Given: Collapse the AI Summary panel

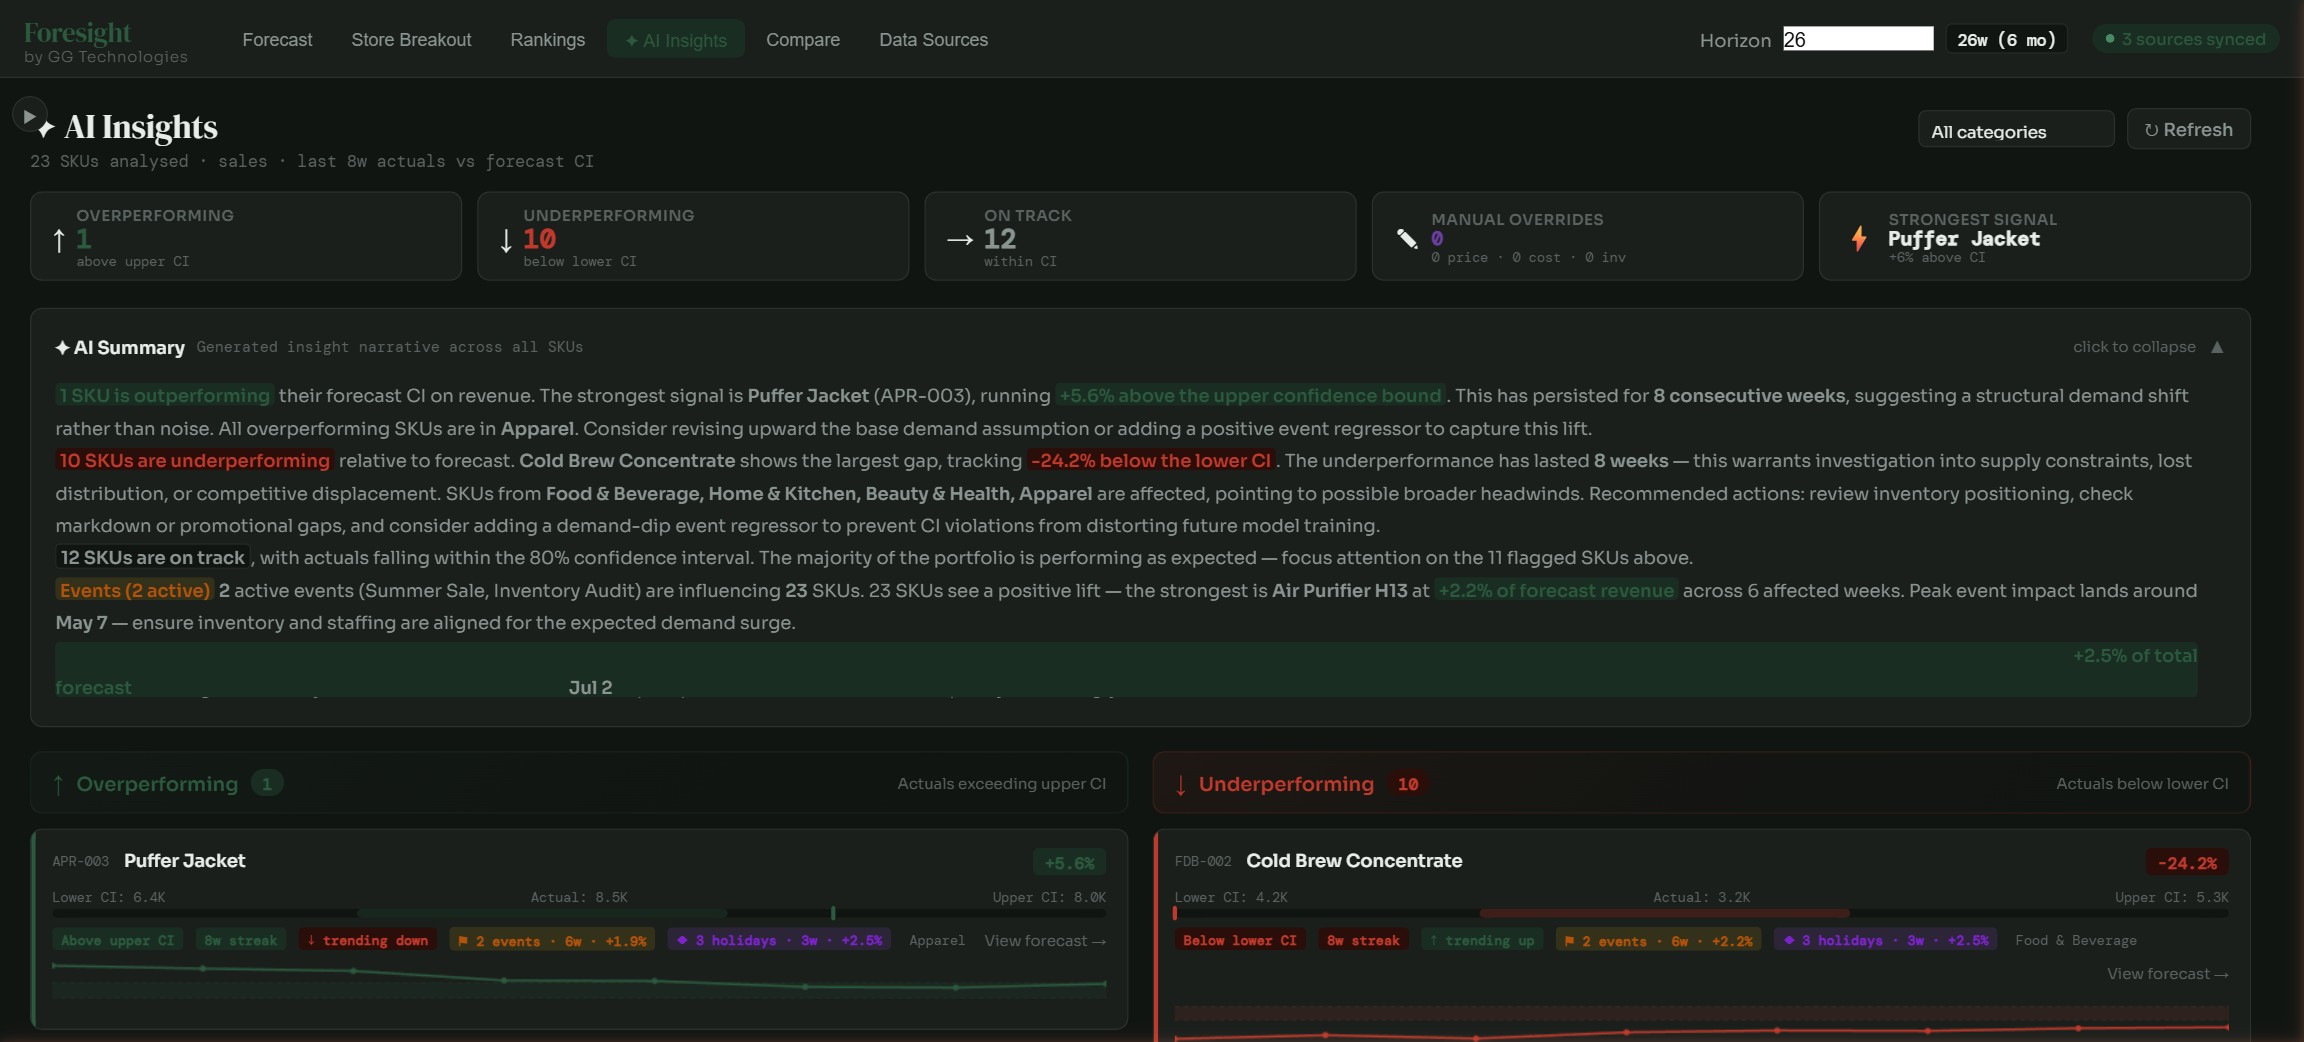Looking at the screenshot, I should point(2146,347).
